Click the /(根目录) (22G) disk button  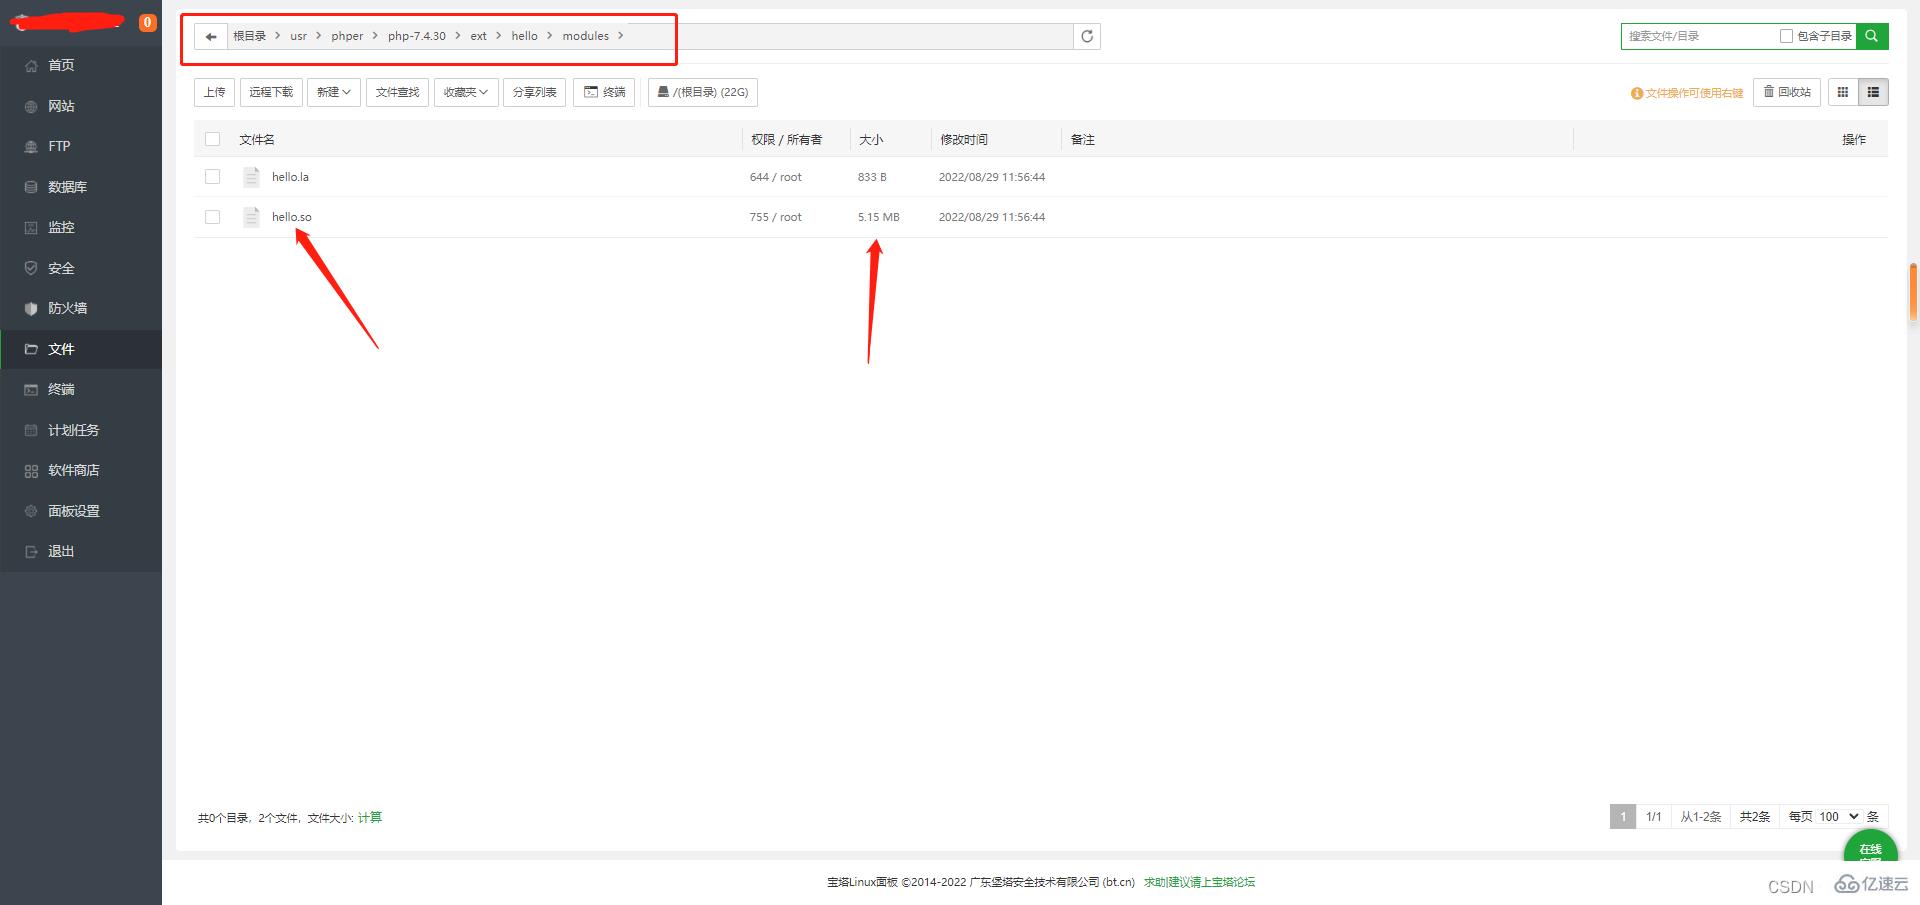point(703,92)
